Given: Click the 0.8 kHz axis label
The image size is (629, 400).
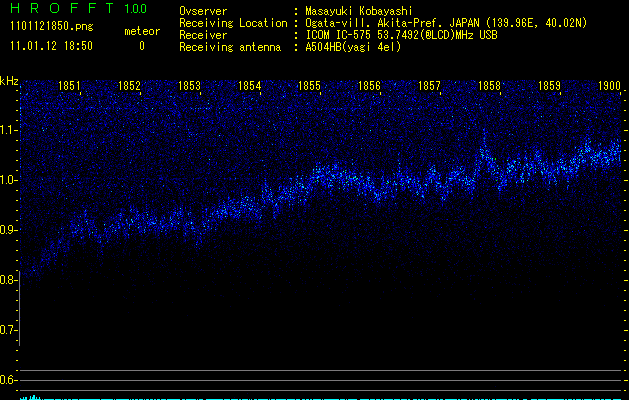Looking at the screenshot, I should (8, 280).
